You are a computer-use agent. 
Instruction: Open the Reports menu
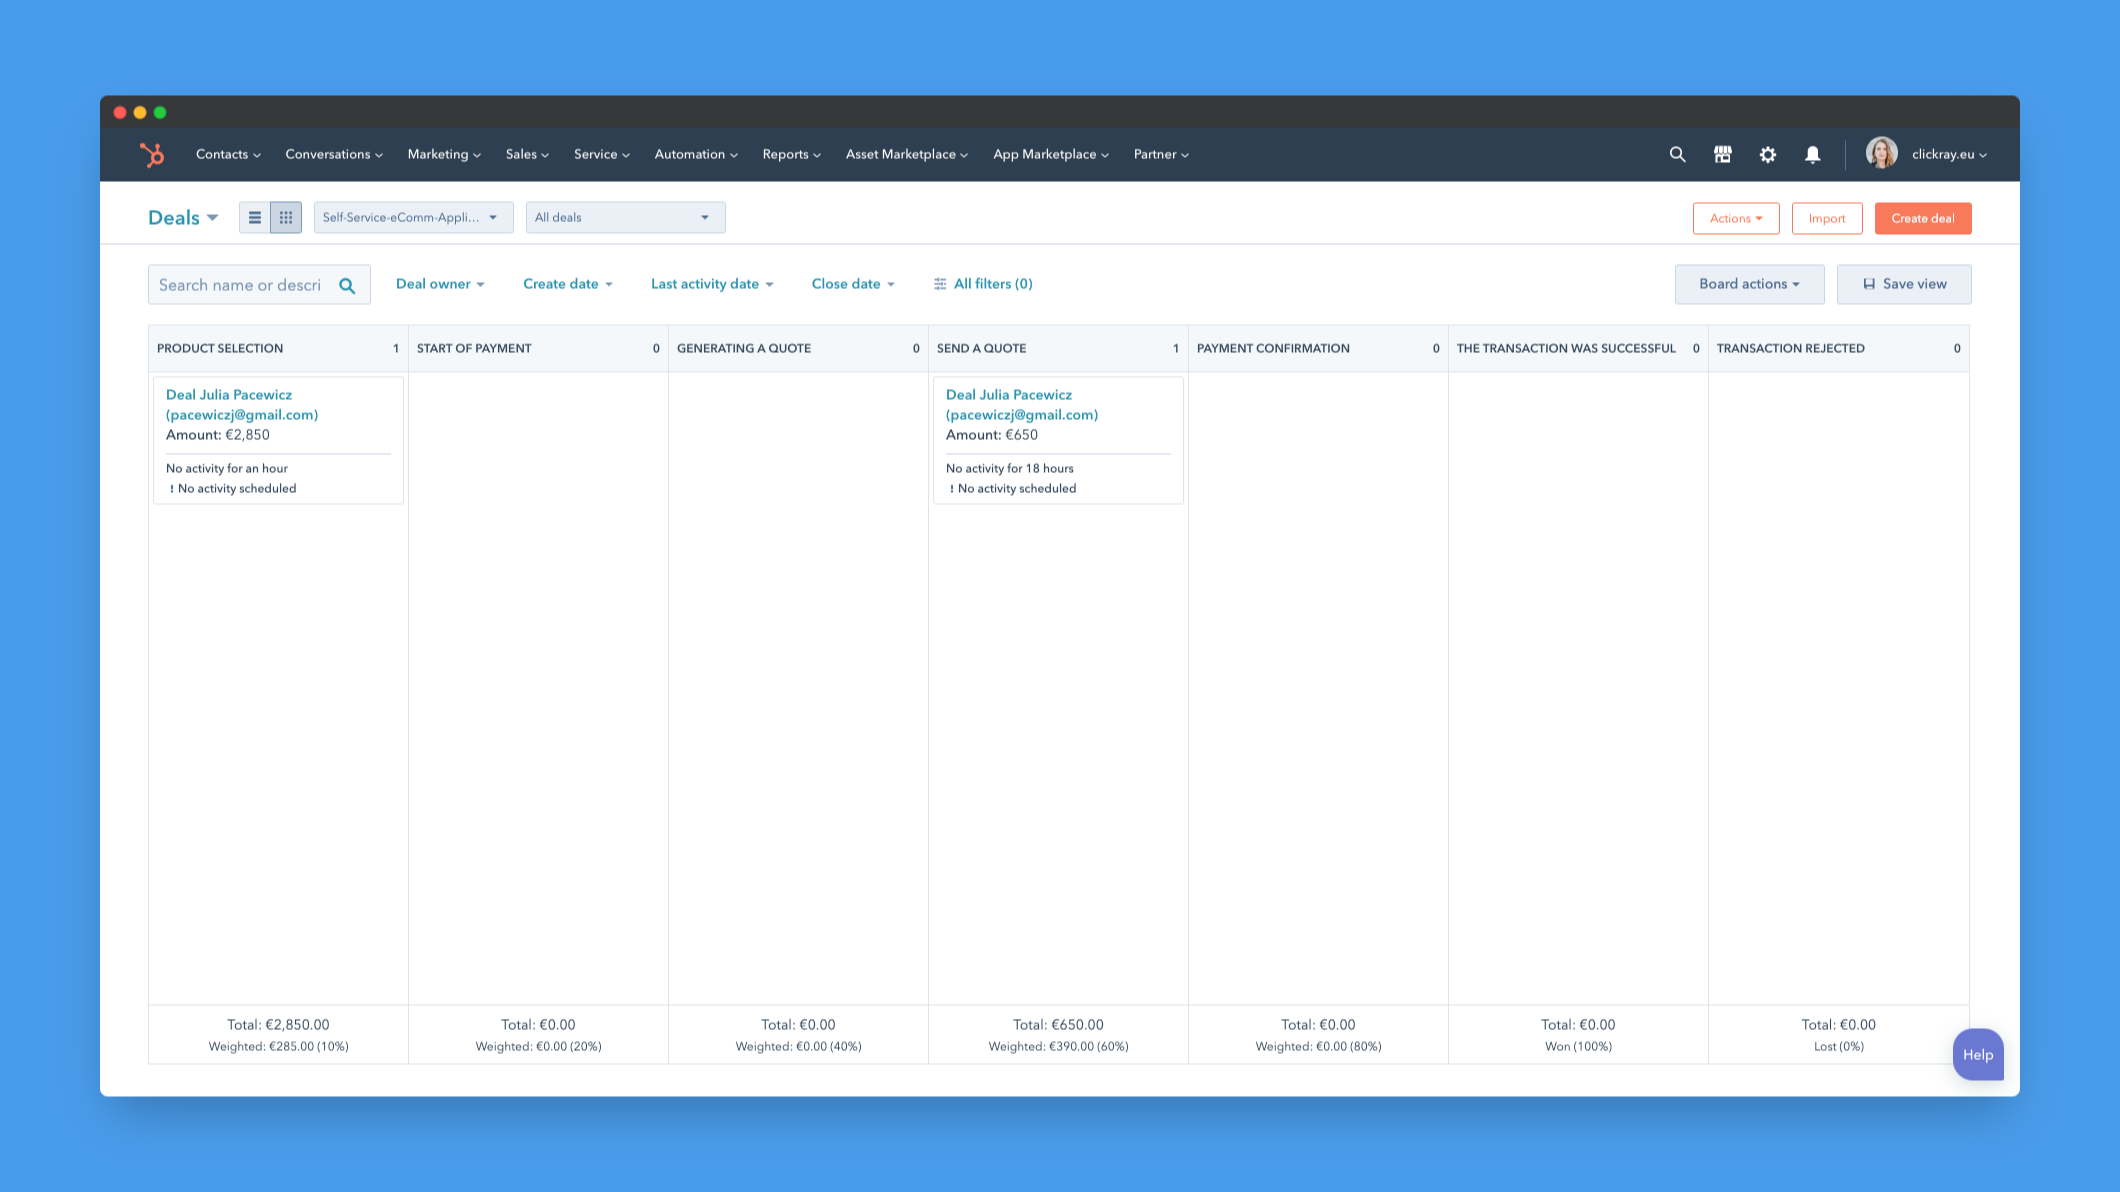click(790, 154)
